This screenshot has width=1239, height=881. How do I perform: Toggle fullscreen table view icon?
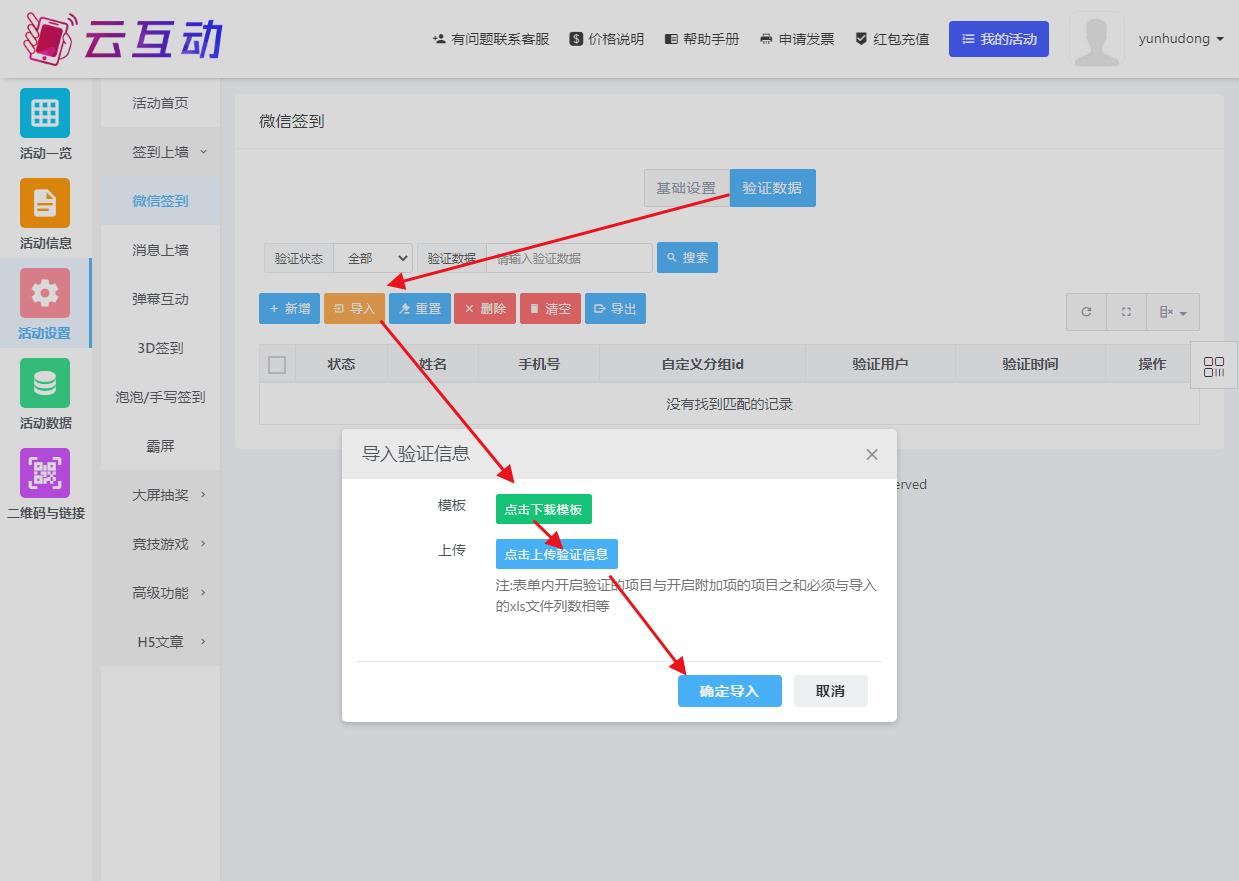(1126, 312)
